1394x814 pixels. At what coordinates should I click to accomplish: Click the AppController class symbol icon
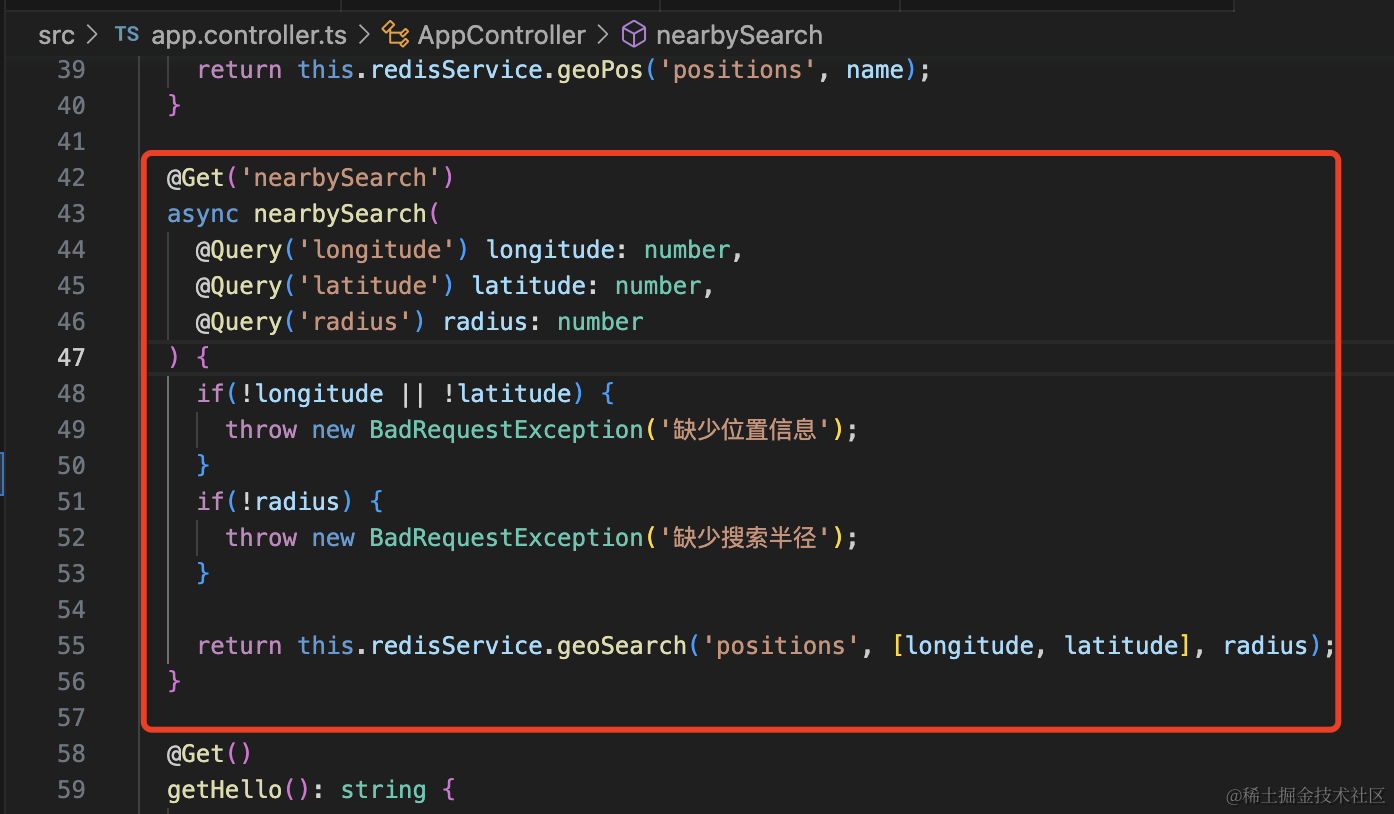coord(396,35)
